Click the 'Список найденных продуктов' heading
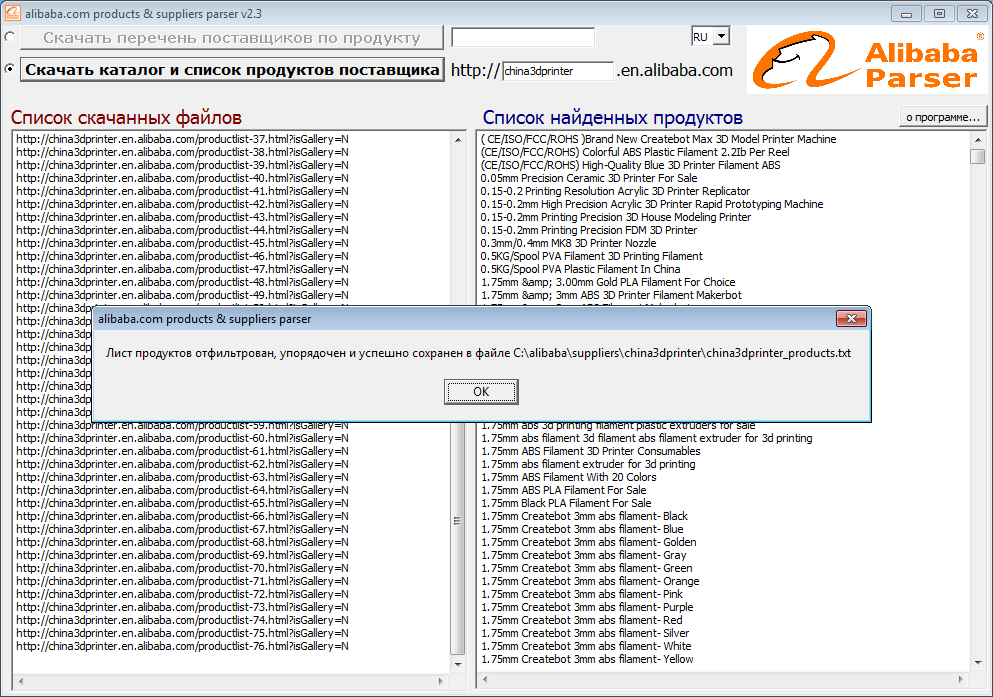The width and height of the screenshot is (993, 697). (612, 118)
